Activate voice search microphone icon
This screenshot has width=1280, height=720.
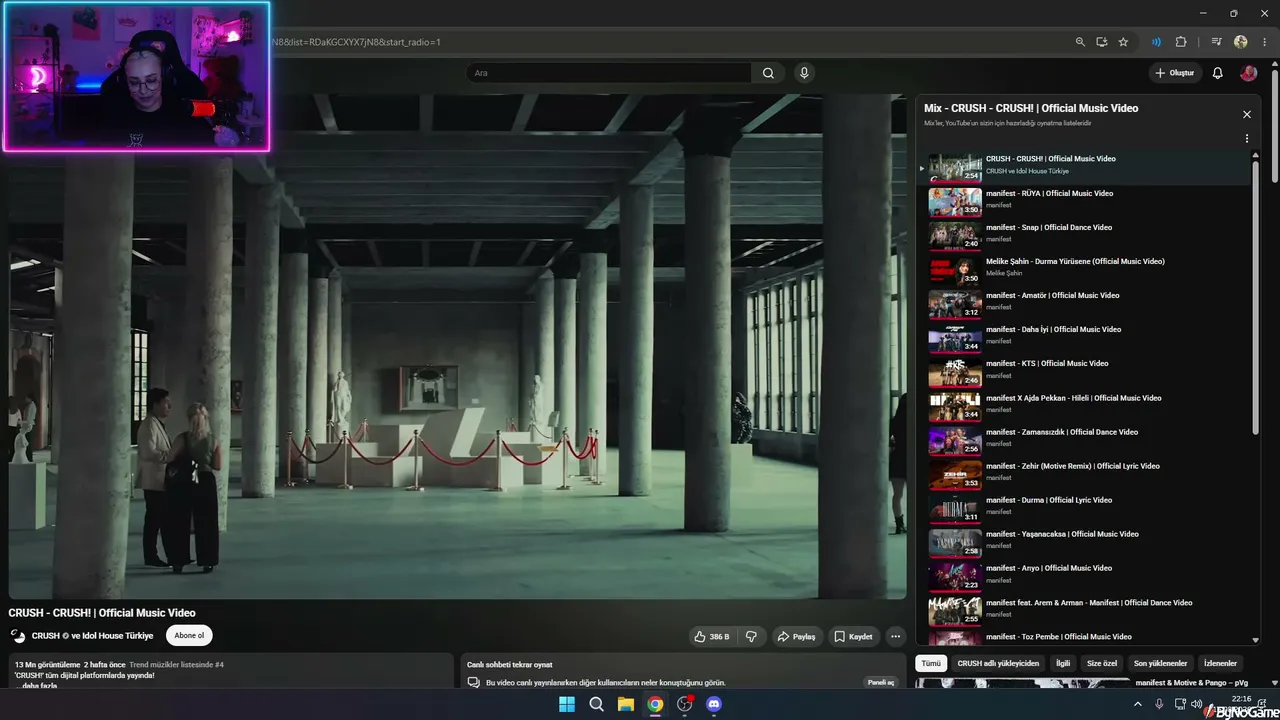point(804,73)
